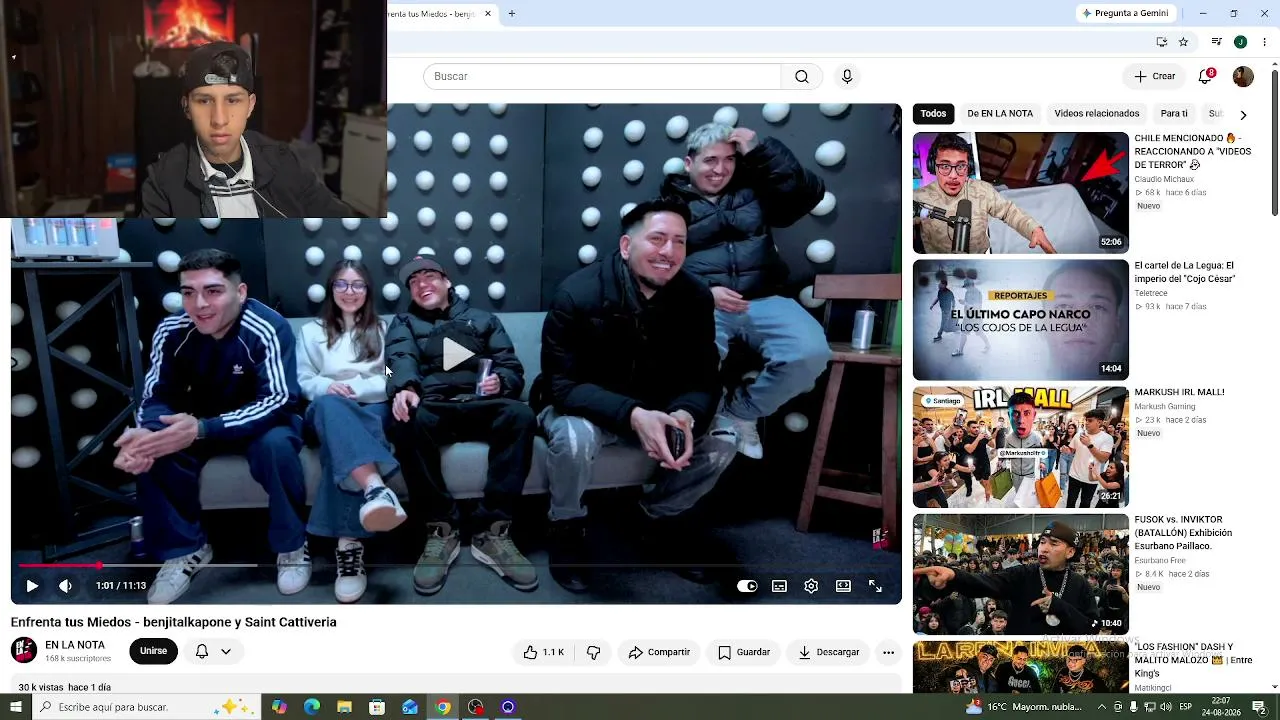Click the magnifying glass search button
This screenshot has height=720, width=1280.
802,76
